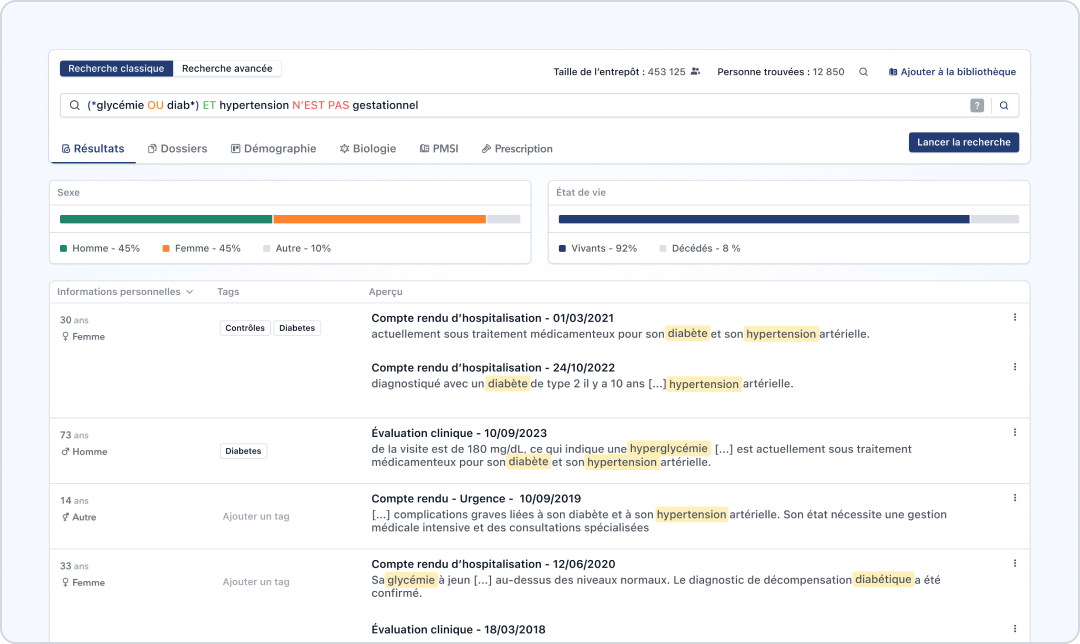
Task: Open three-dot menu for Évaluation clinique 10/09/2023
Action: [x=1015, y=432]
